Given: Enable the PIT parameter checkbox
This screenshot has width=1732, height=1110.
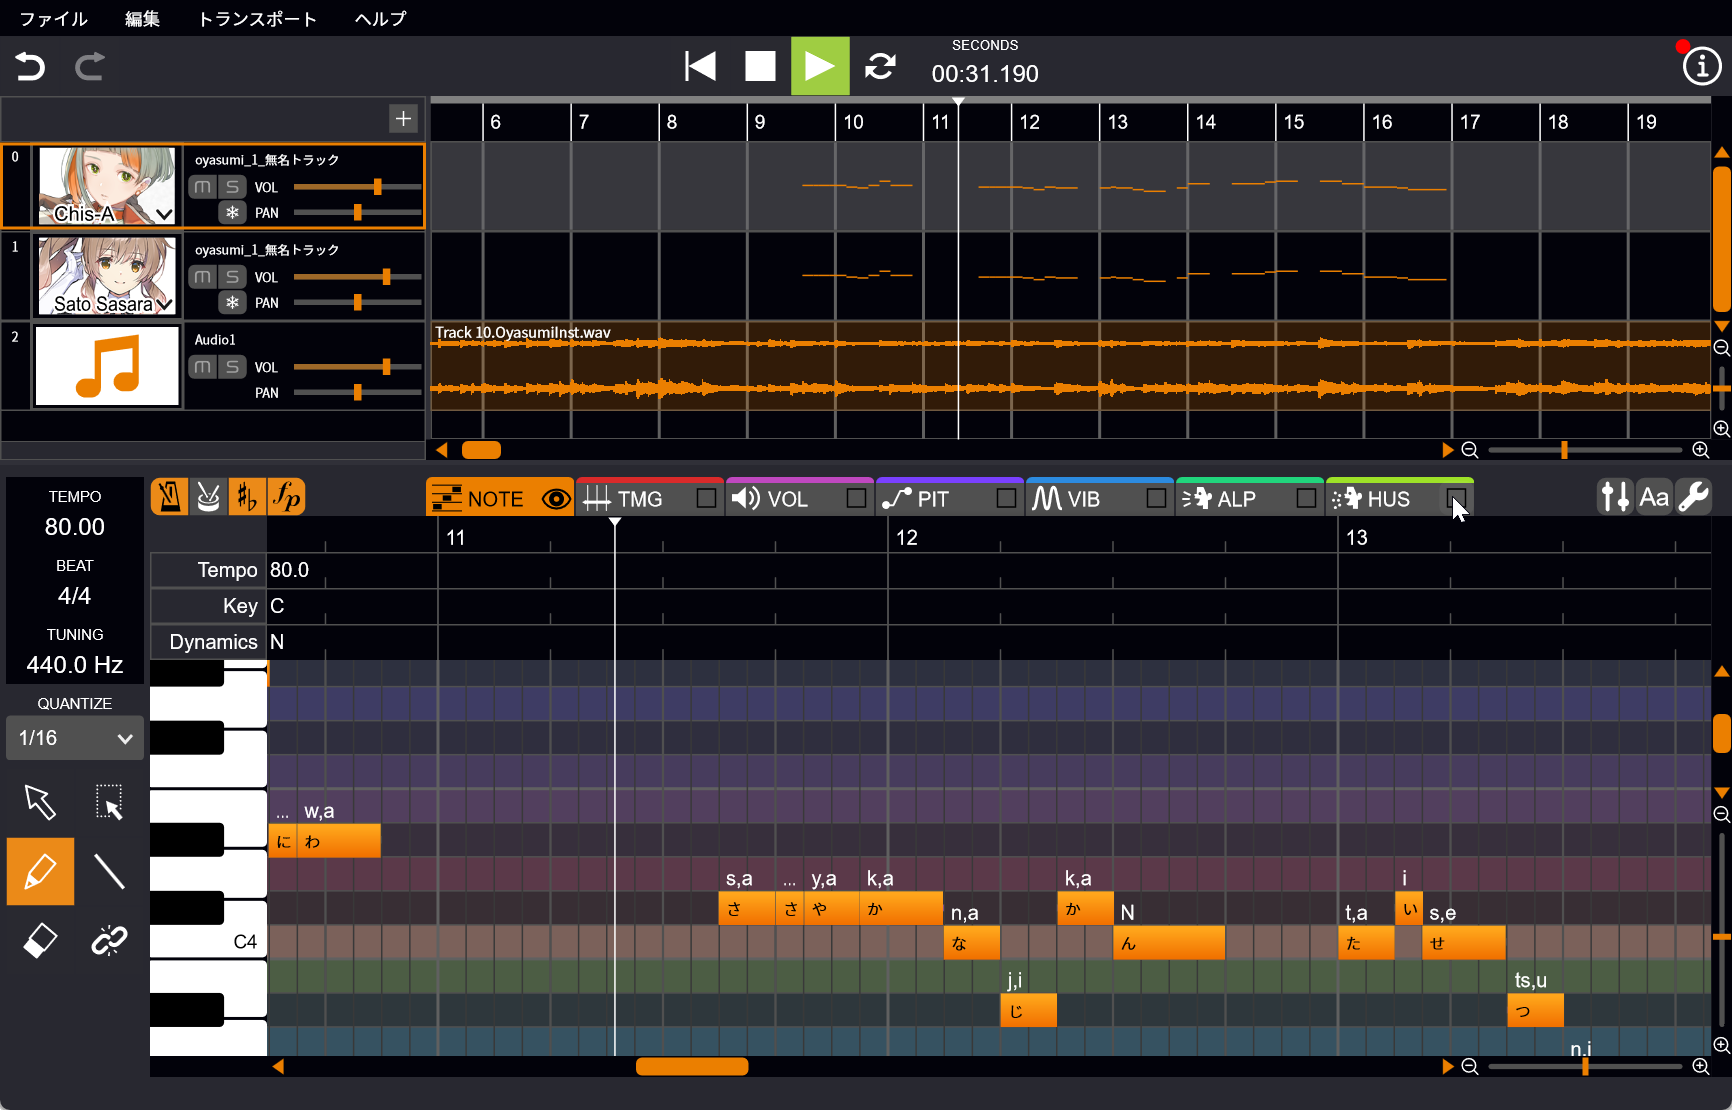Looking at the screenshot, I should tap(1006, 498).
